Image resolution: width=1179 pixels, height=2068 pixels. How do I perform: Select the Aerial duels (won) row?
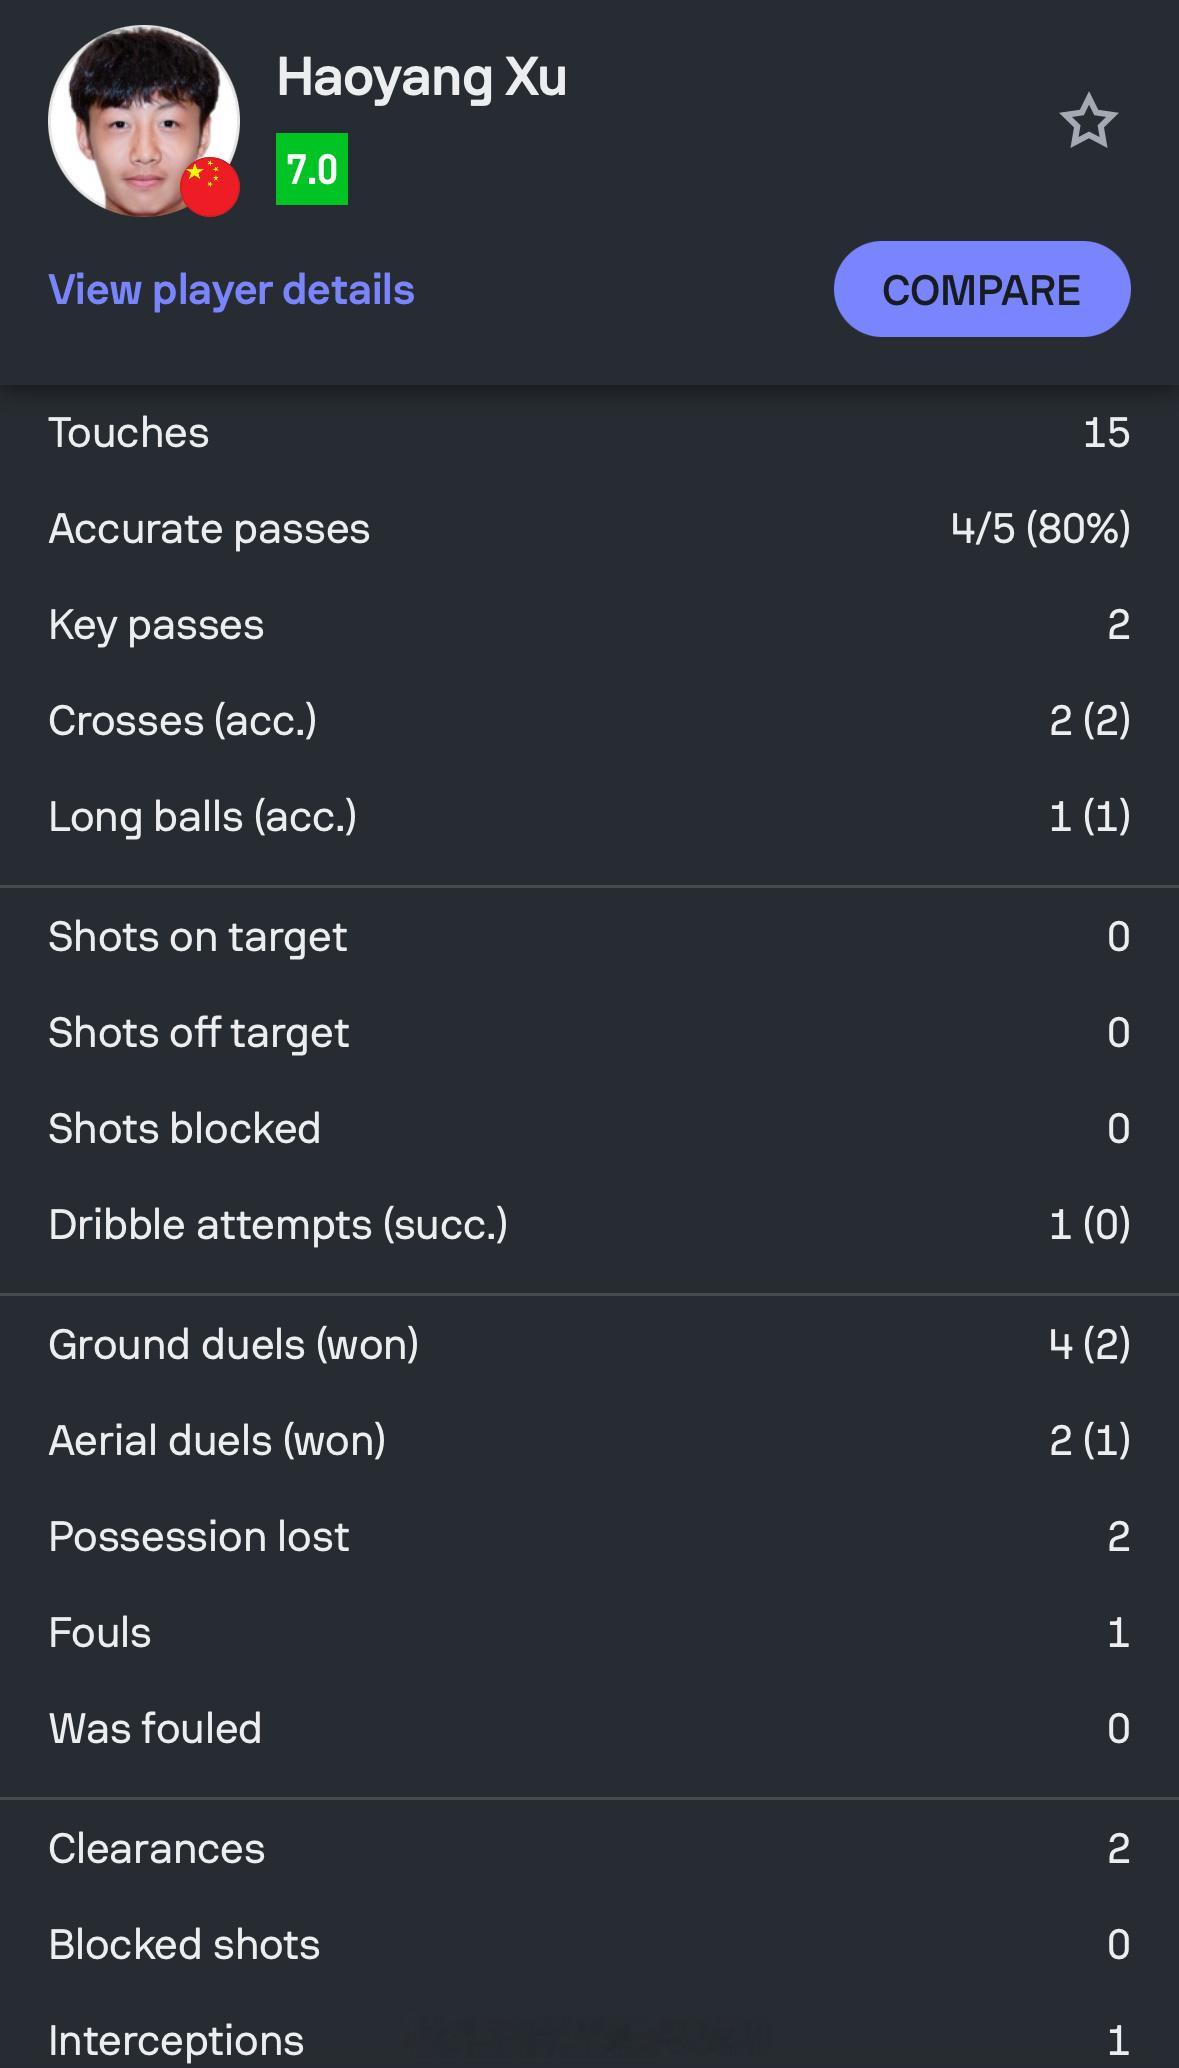coord(589,1441)
